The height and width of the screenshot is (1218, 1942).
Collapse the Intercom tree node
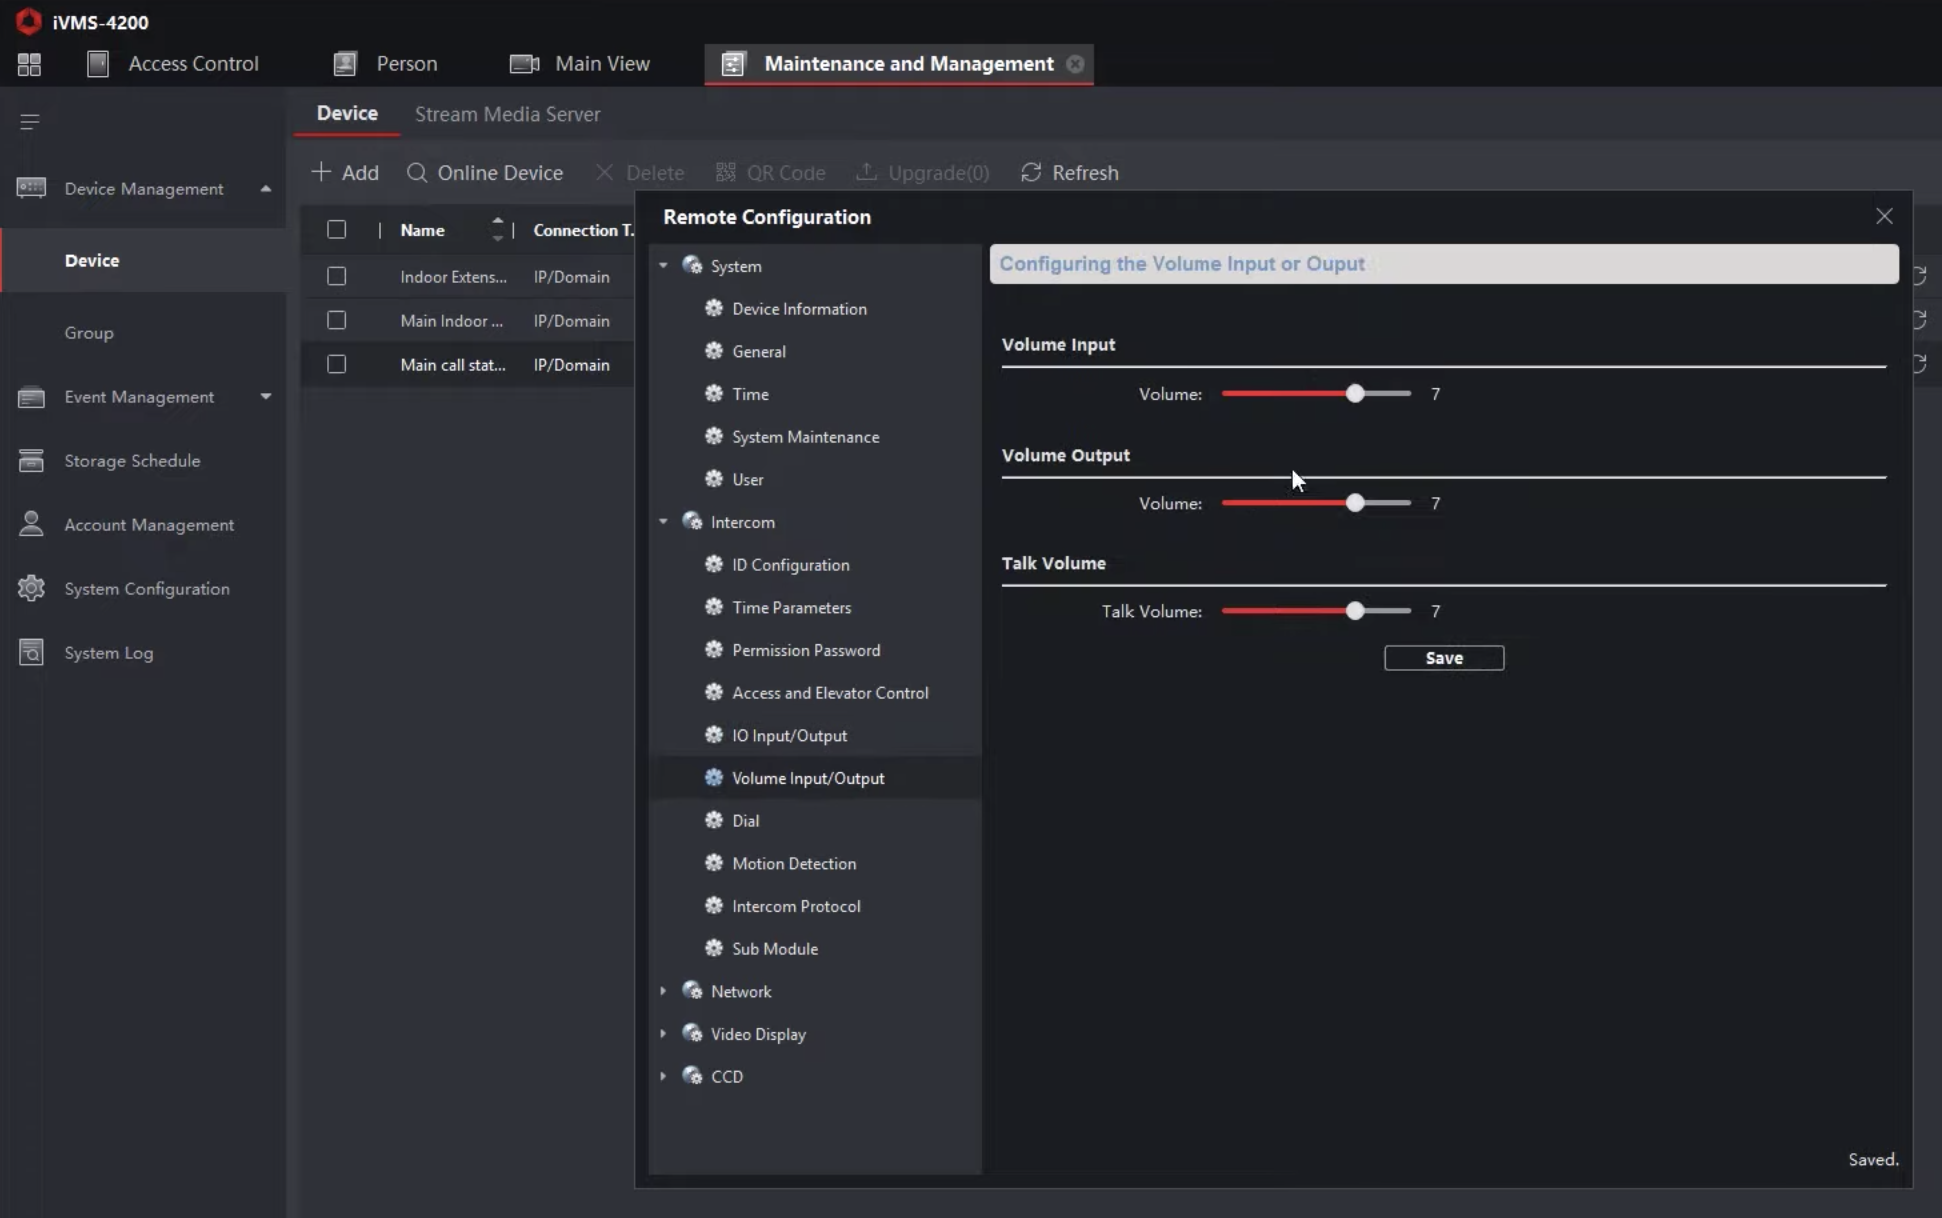click(x=663, y=522)
